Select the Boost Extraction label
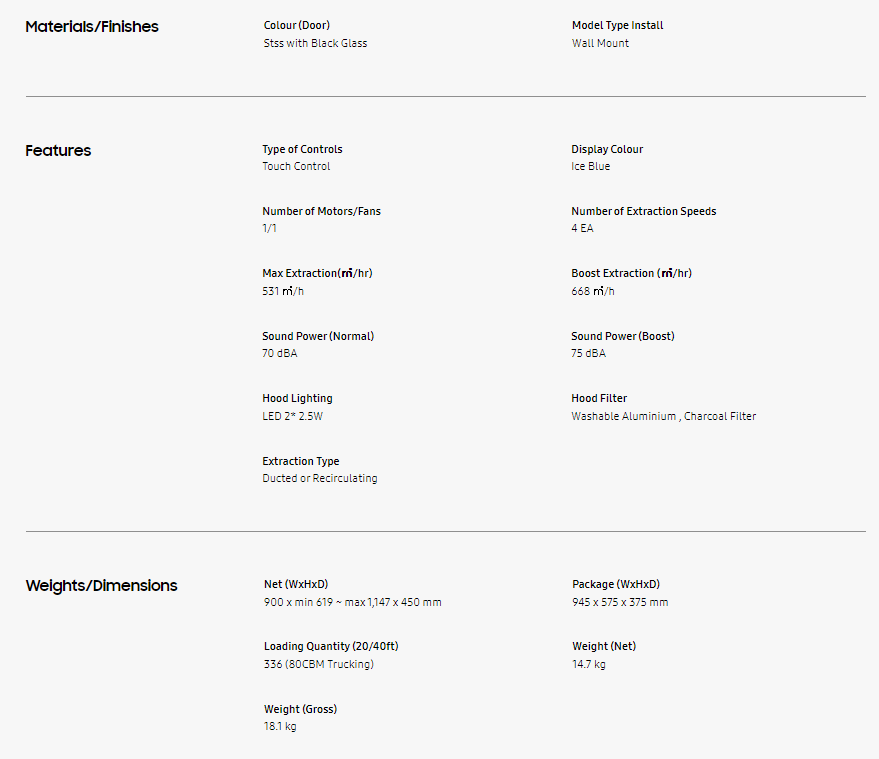Viewport: 879px width, 759px height. (631, 273)
